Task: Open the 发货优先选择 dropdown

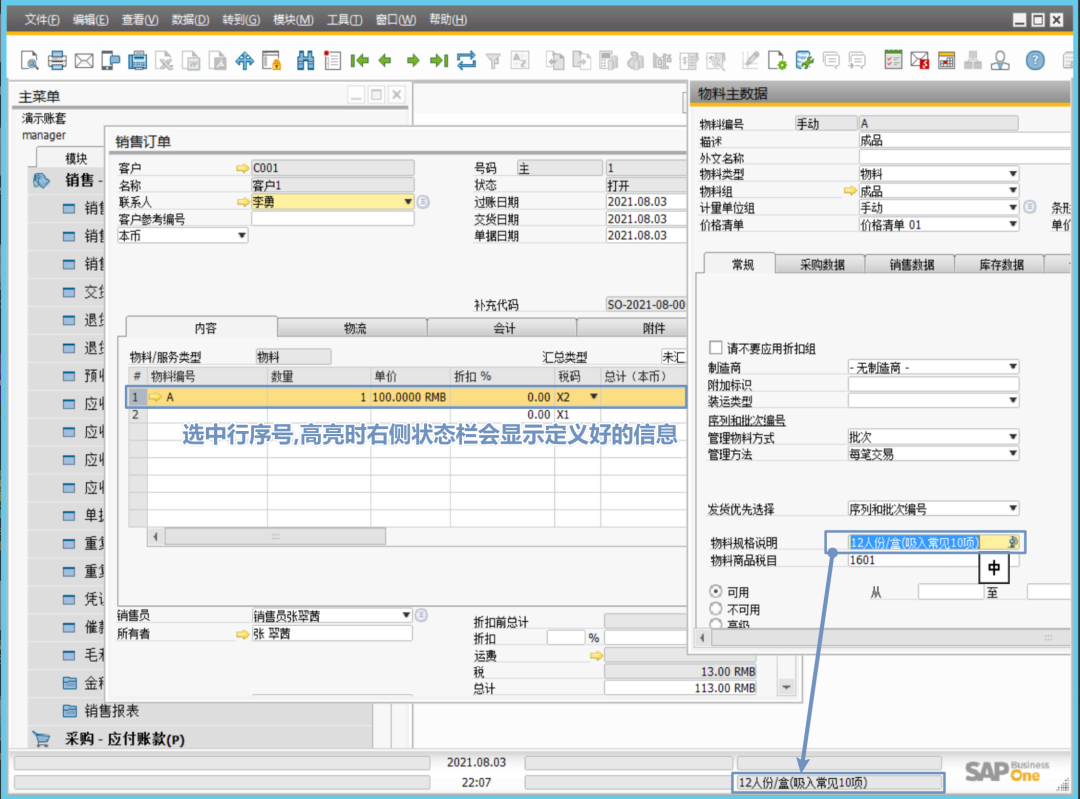Action: [1012, 509]
